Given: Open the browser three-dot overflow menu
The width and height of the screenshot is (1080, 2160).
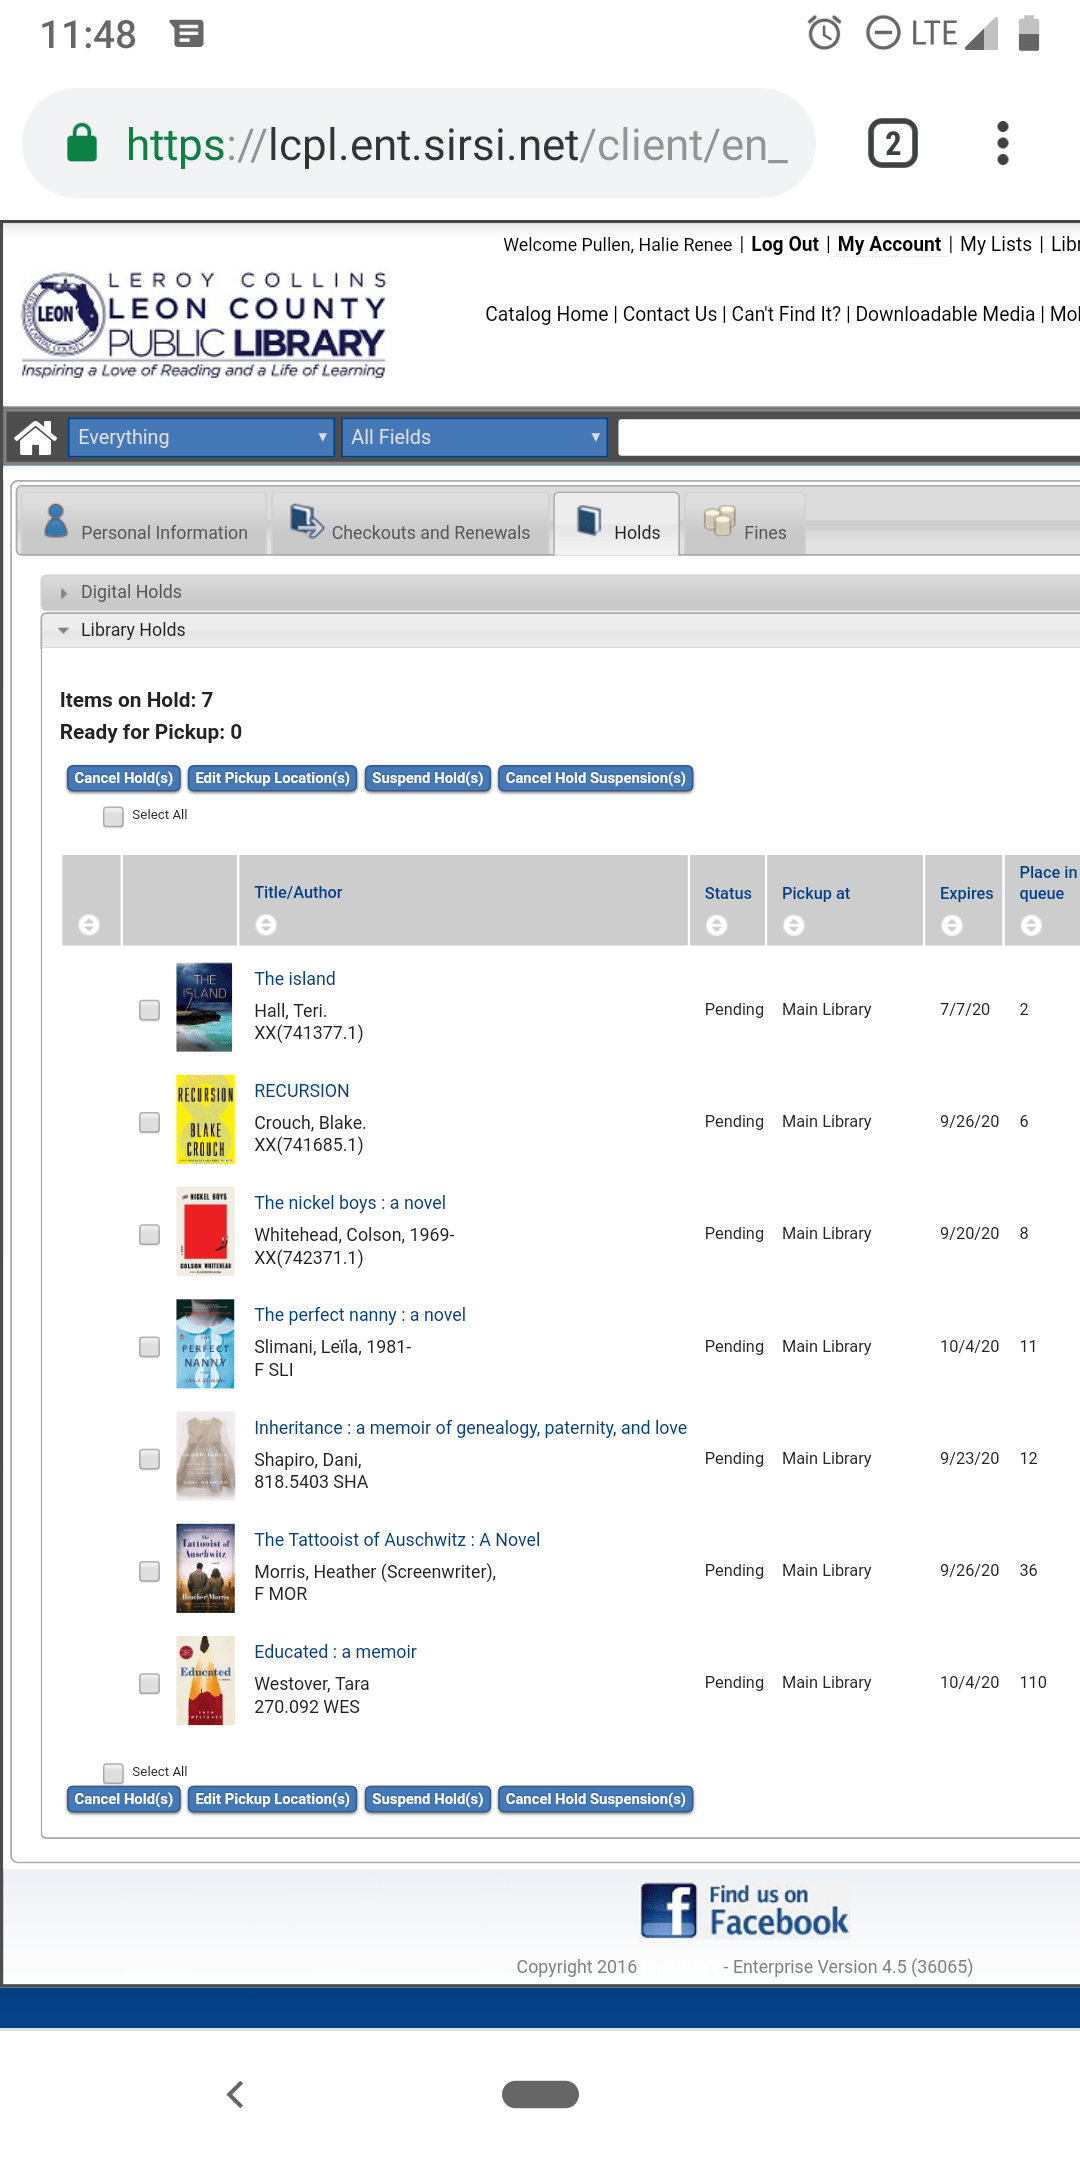Looking at the screenshot, I should pyautogui.click(x=1002, y=144).
